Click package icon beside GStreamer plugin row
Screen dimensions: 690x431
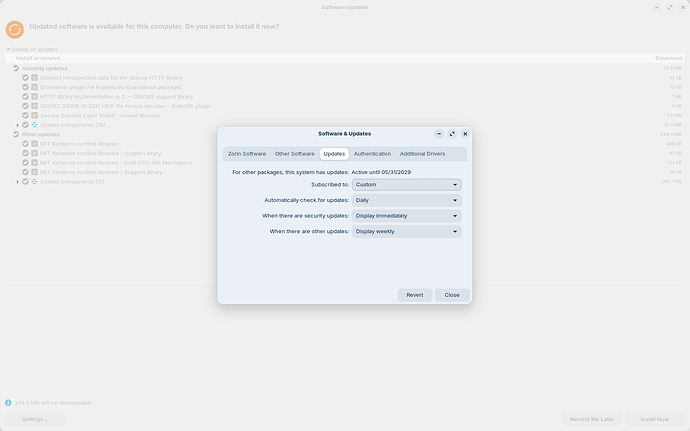pyautogui.click(x=34, y=87)
